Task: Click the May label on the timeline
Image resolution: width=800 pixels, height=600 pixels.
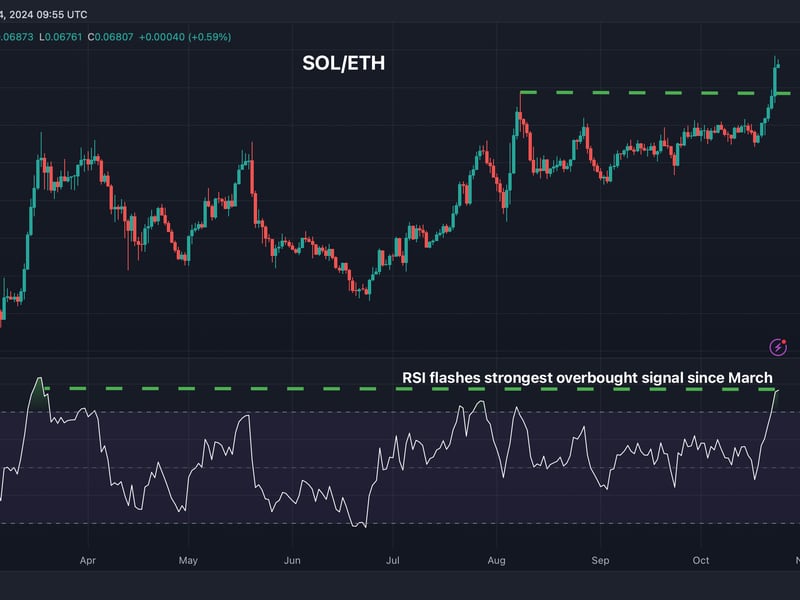Action: click(188, 561)
